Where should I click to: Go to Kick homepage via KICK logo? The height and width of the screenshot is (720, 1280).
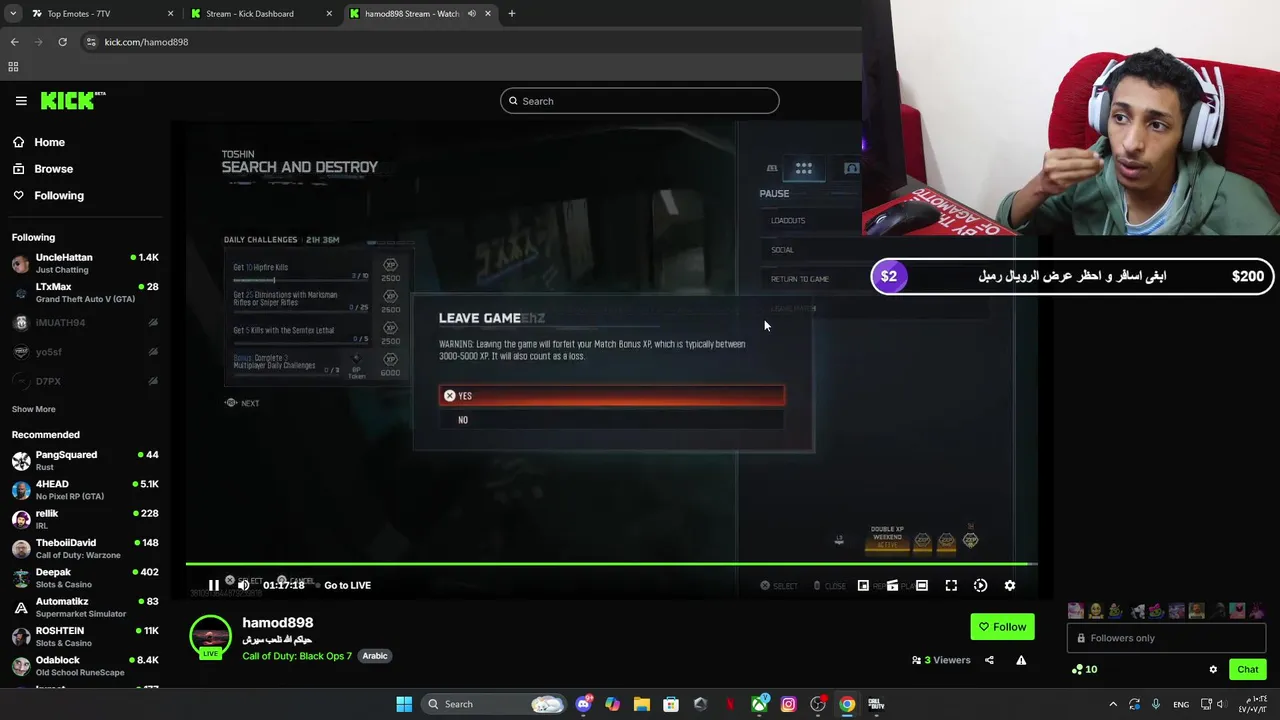click(x=73, y=100)
